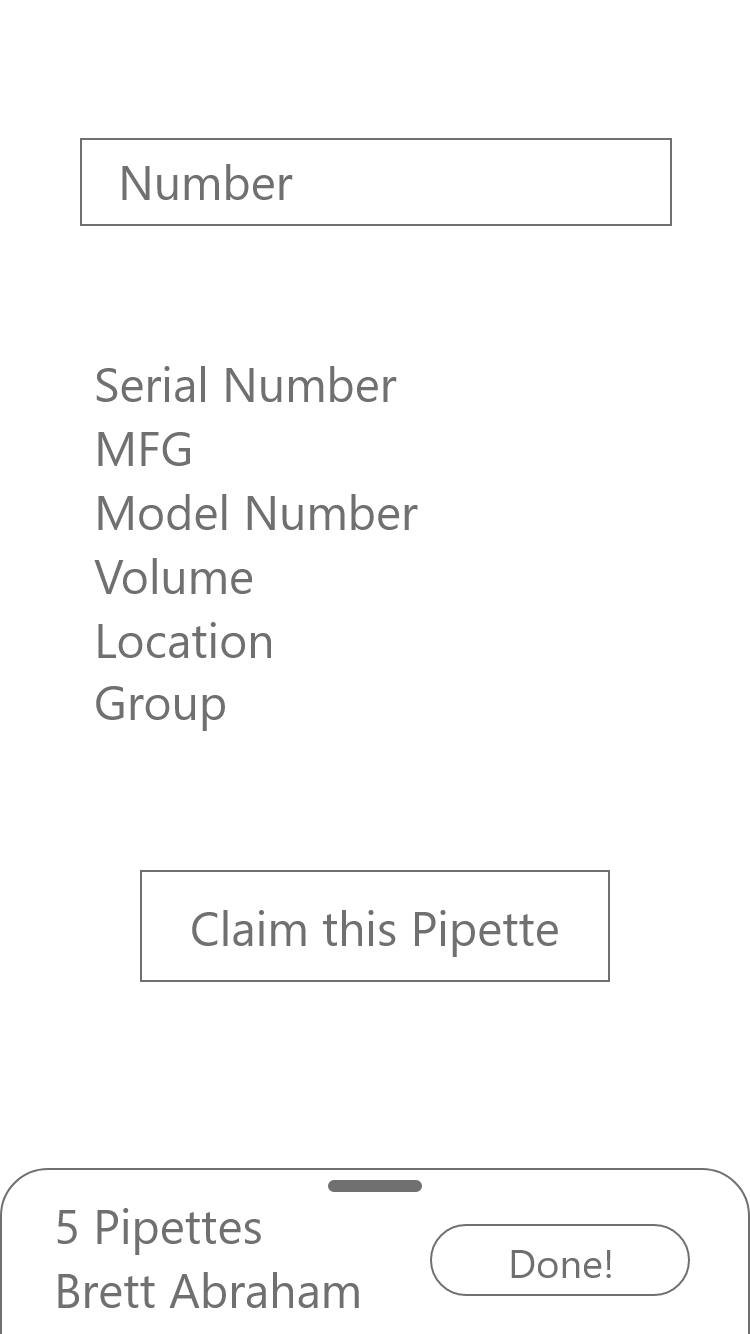Select the Serial Number label
750x1334 pixels.
245,386
